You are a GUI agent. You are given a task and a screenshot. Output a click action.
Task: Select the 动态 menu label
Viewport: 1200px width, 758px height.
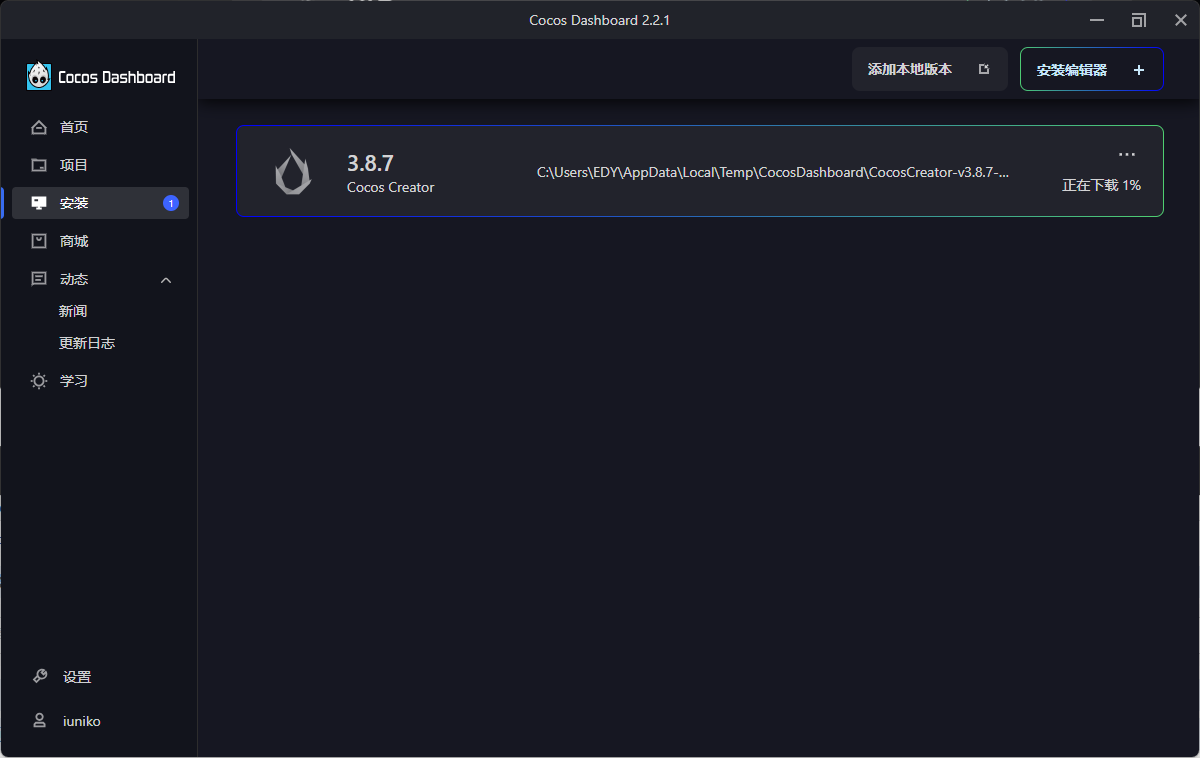pos(74,279)
